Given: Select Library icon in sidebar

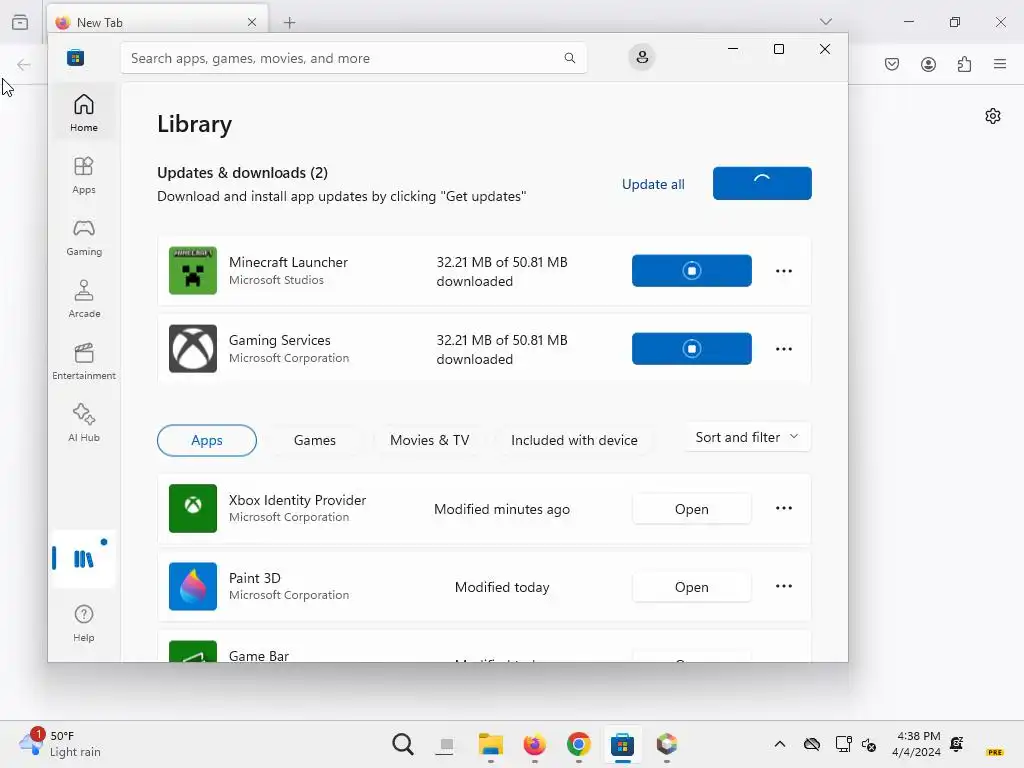Looking at the screenshot, I should (84, 558).
